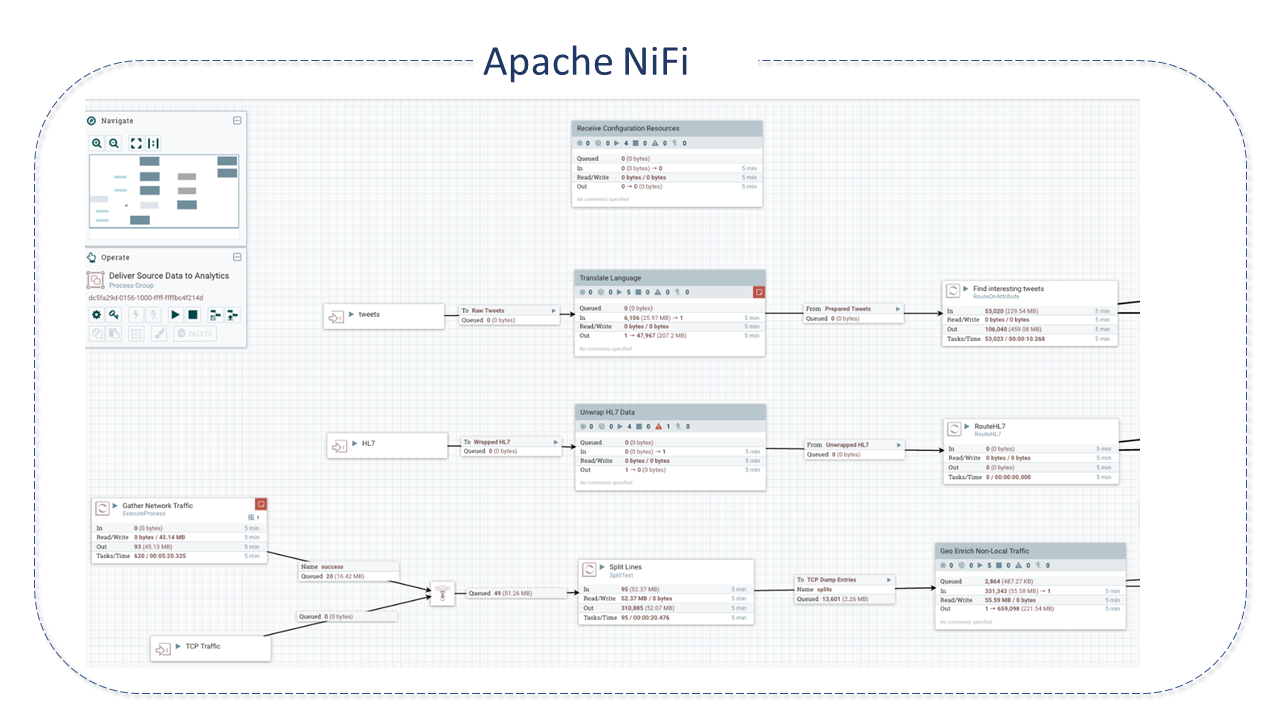Screen dimensions: 1280x720
Task: Click the Group icon in Operate
Action: point(137,333)
